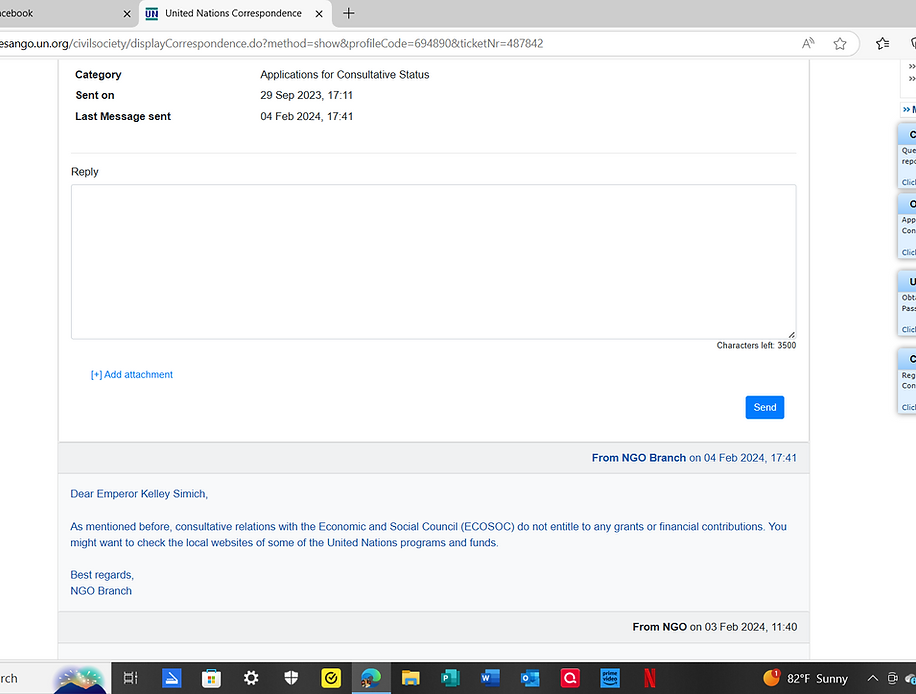
Task: Select the Microsoft Edge taskbar icon
Action: click(371, 678)
